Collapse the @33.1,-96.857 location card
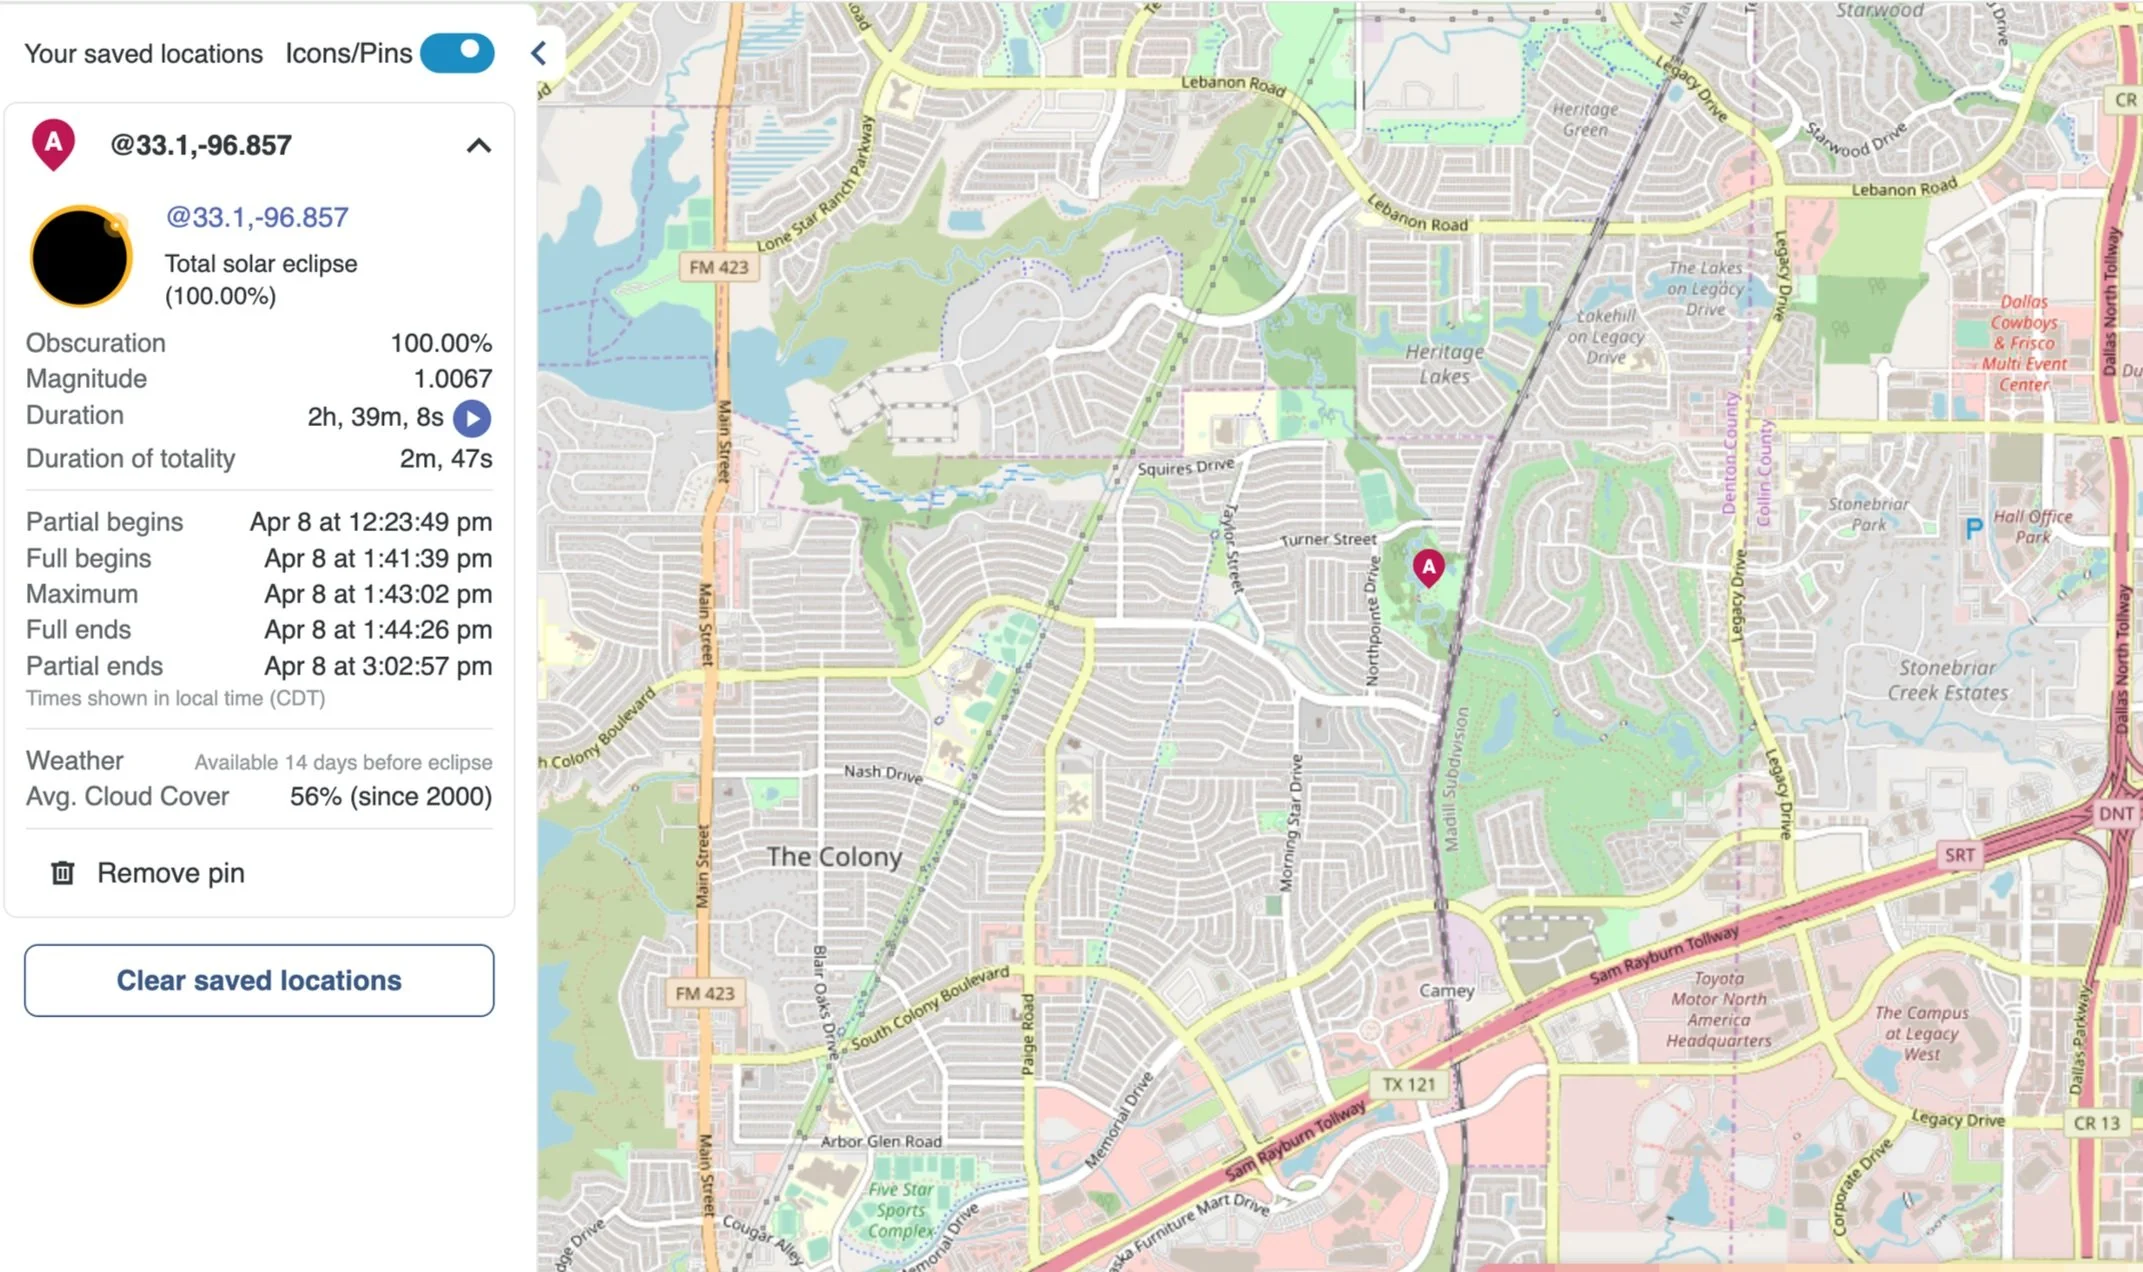The image size is (2143, 1272). click(479, 146)
